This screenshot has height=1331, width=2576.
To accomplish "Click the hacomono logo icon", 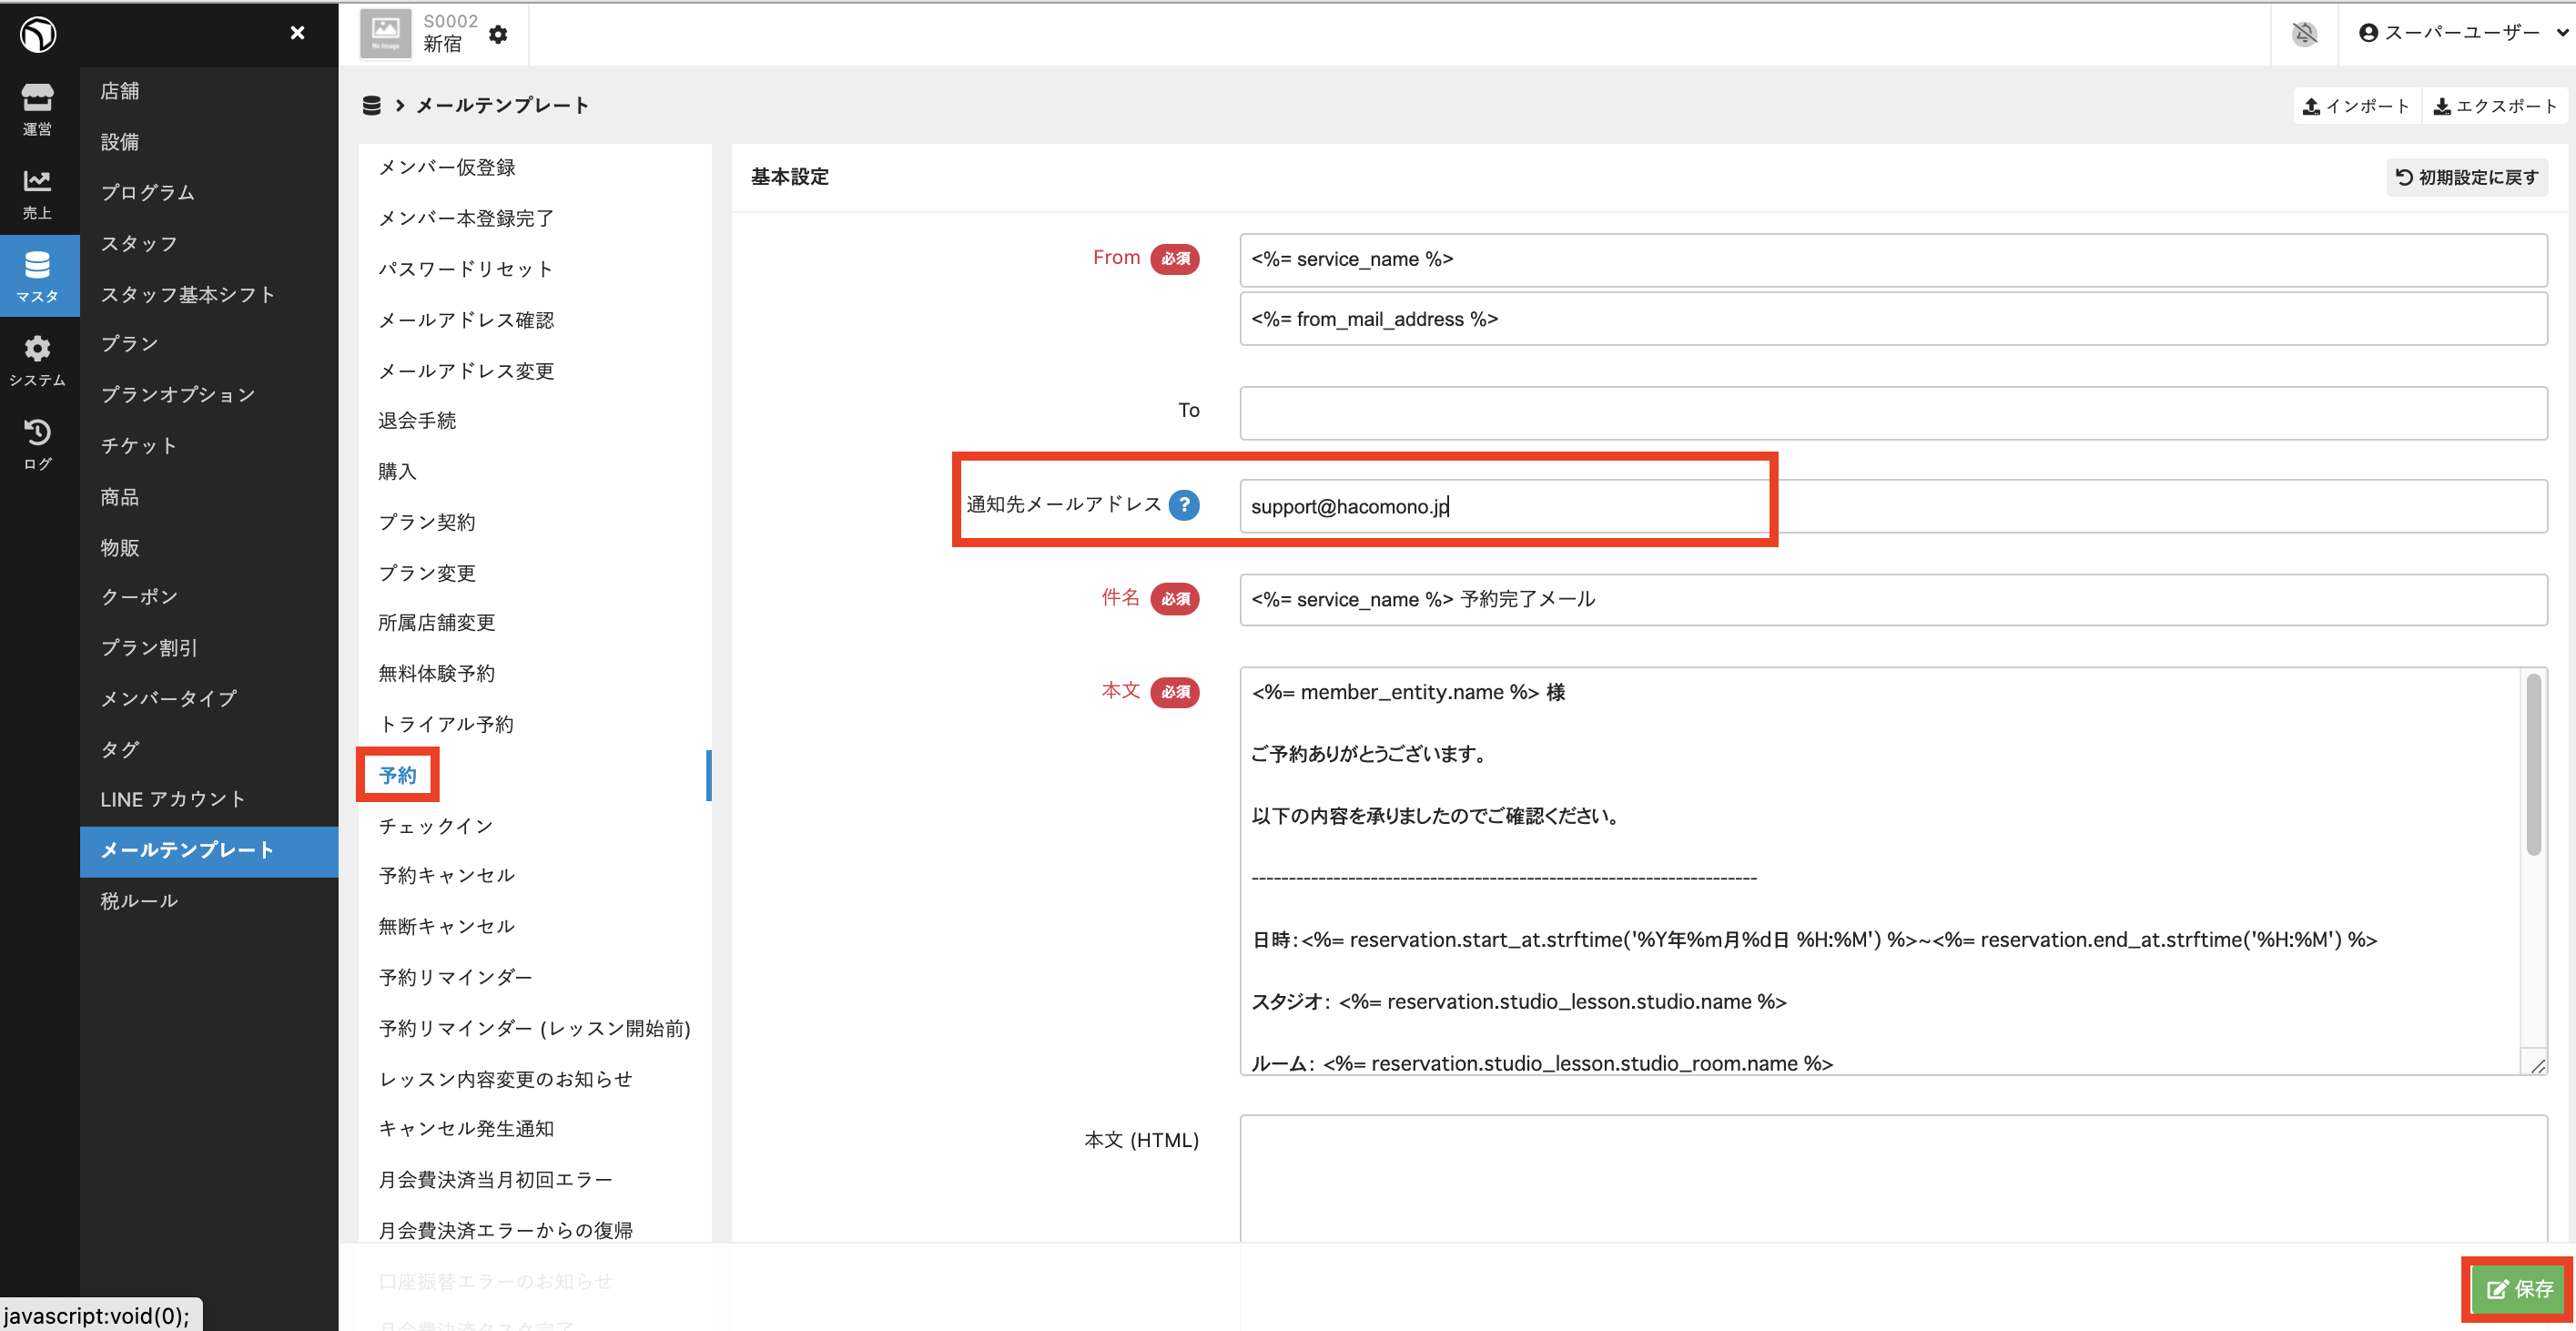I will point(37,34).
